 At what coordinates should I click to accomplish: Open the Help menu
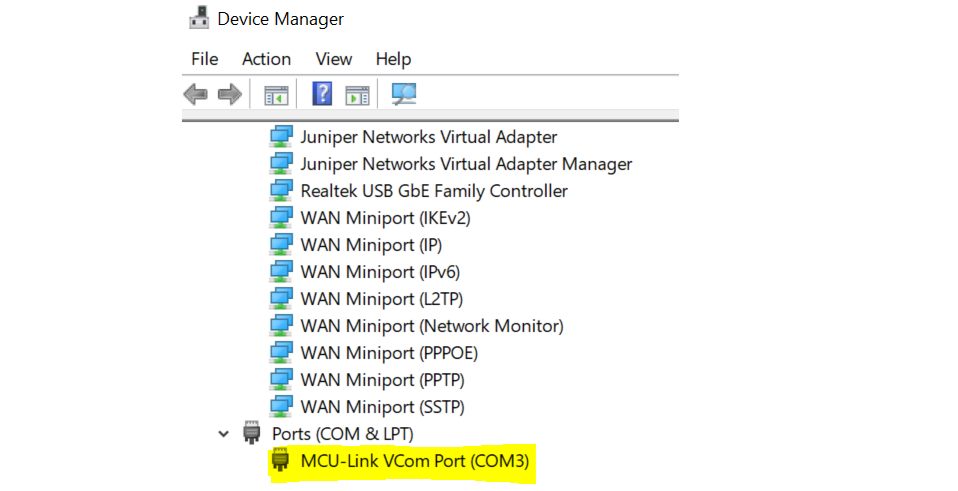click(x=393, y=59)
